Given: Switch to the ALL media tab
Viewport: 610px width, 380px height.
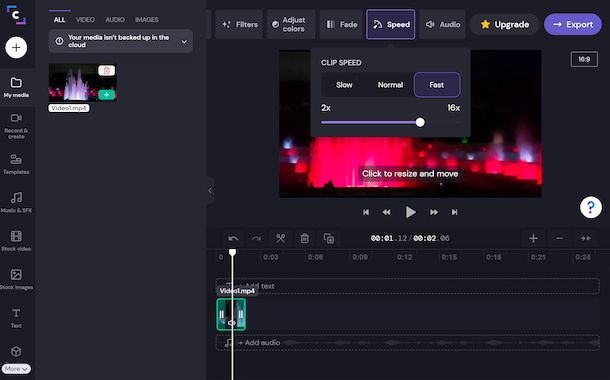Looking at the screenshot, I should click(x=60, y=19).
